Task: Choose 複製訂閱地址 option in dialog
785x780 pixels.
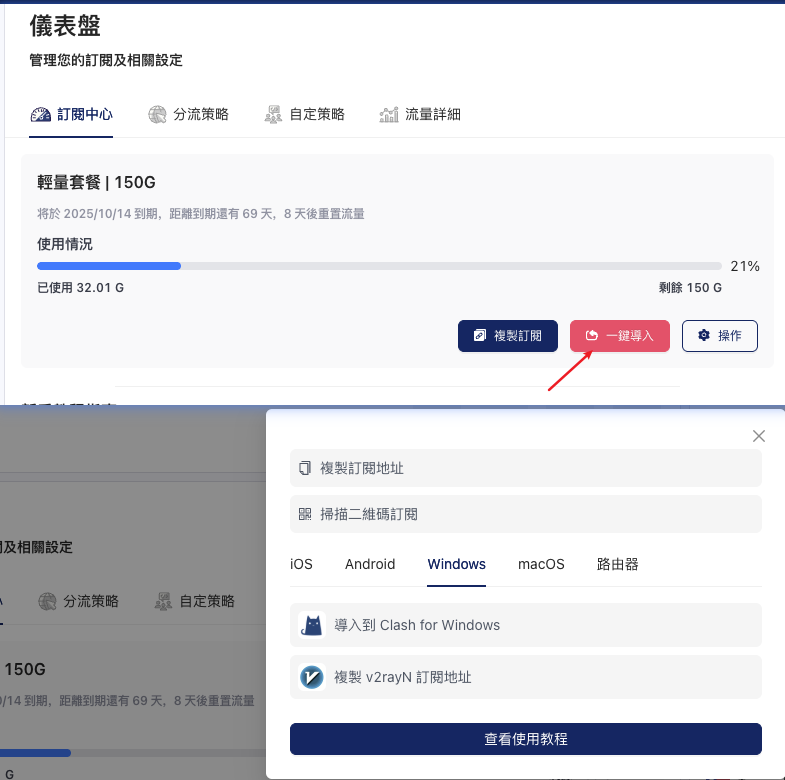Action: click(x=526, y=468)
